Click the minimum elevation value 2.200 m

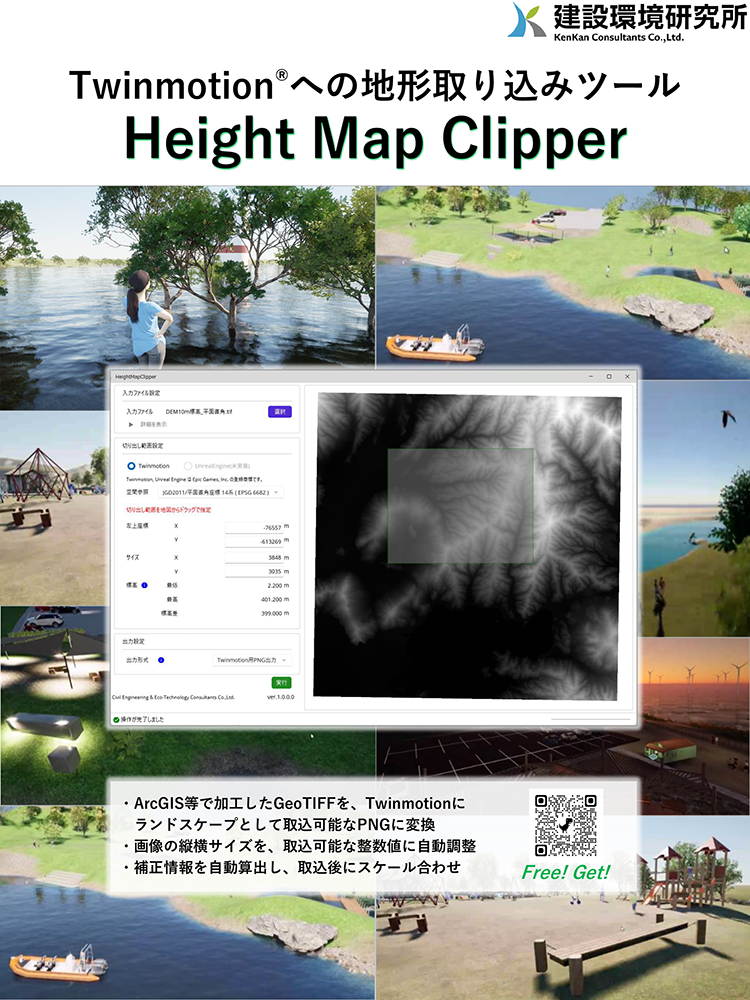pos(278,585)
